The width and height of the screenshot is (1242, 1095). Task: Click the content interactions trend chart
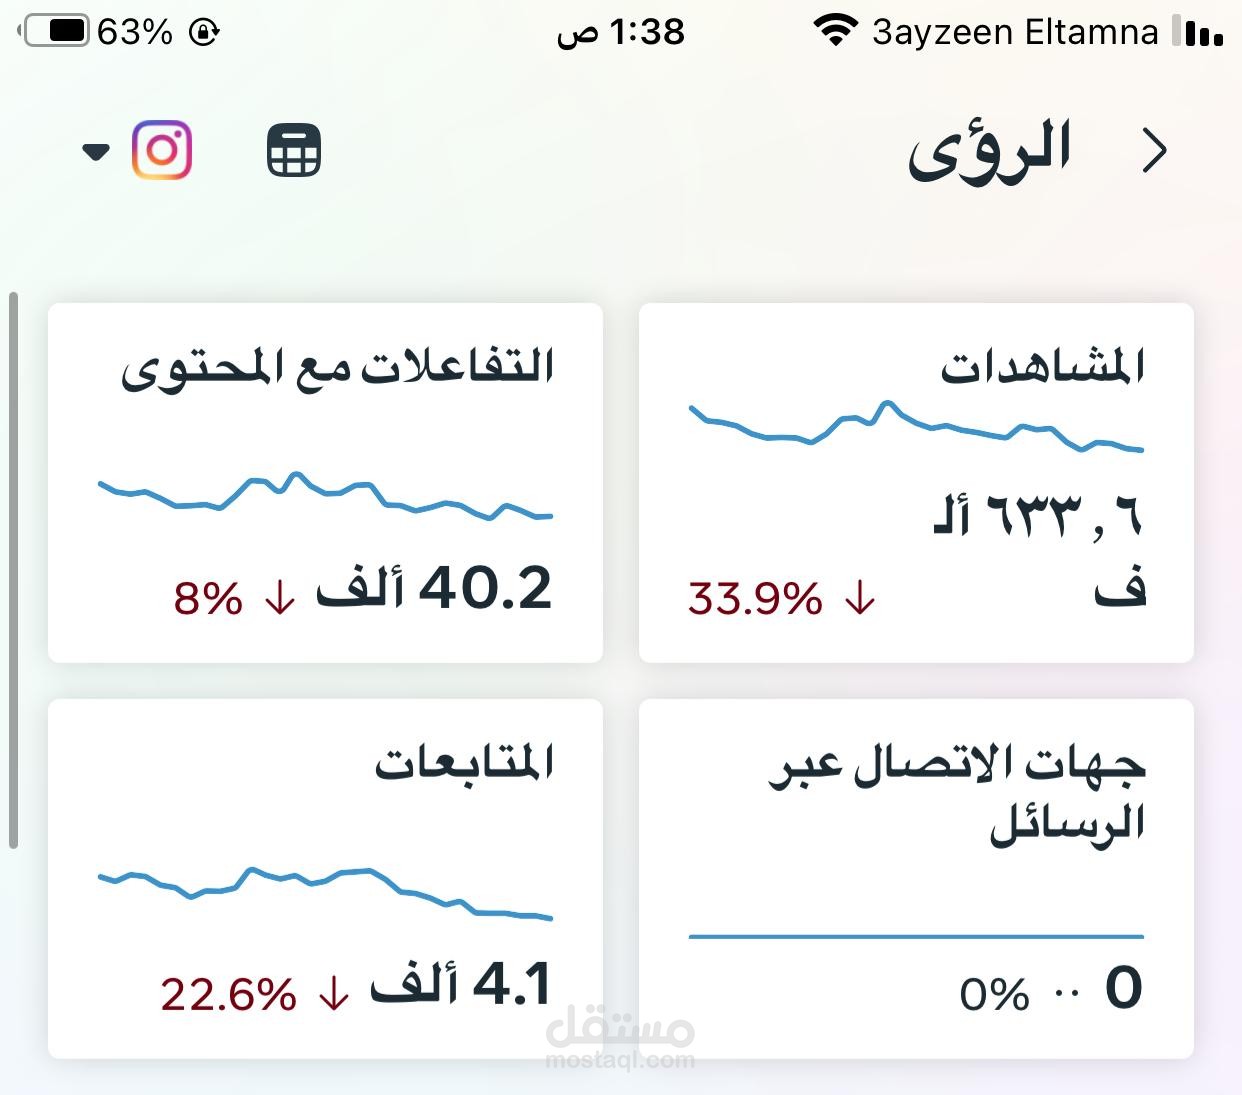point(325,495)
